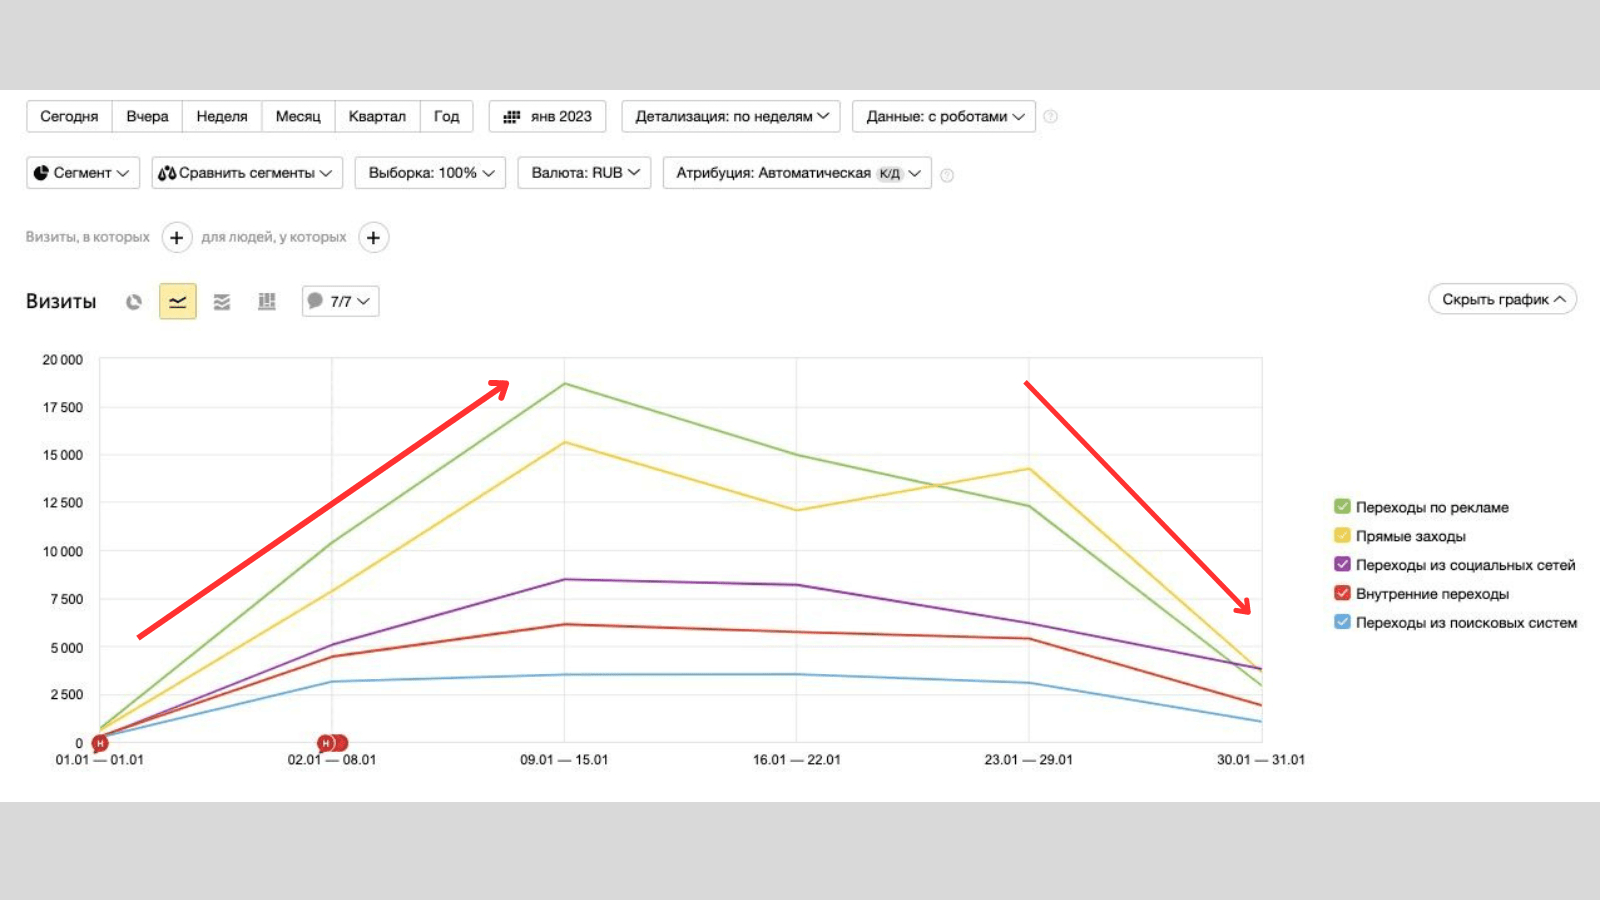The width and height of the screenshot is (1600, 900).
Task: Toggle 'Переходы из социальных сетей' checkbox
Action: (1342, 565)
